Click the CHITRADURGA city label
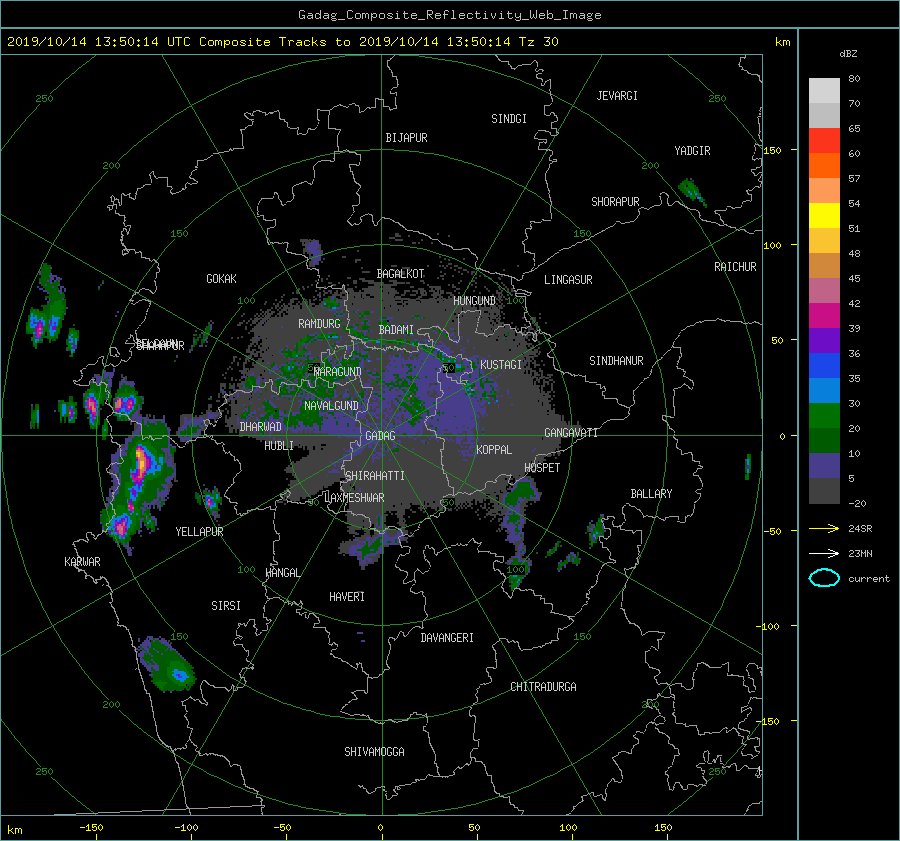 [x=543, y=687]
